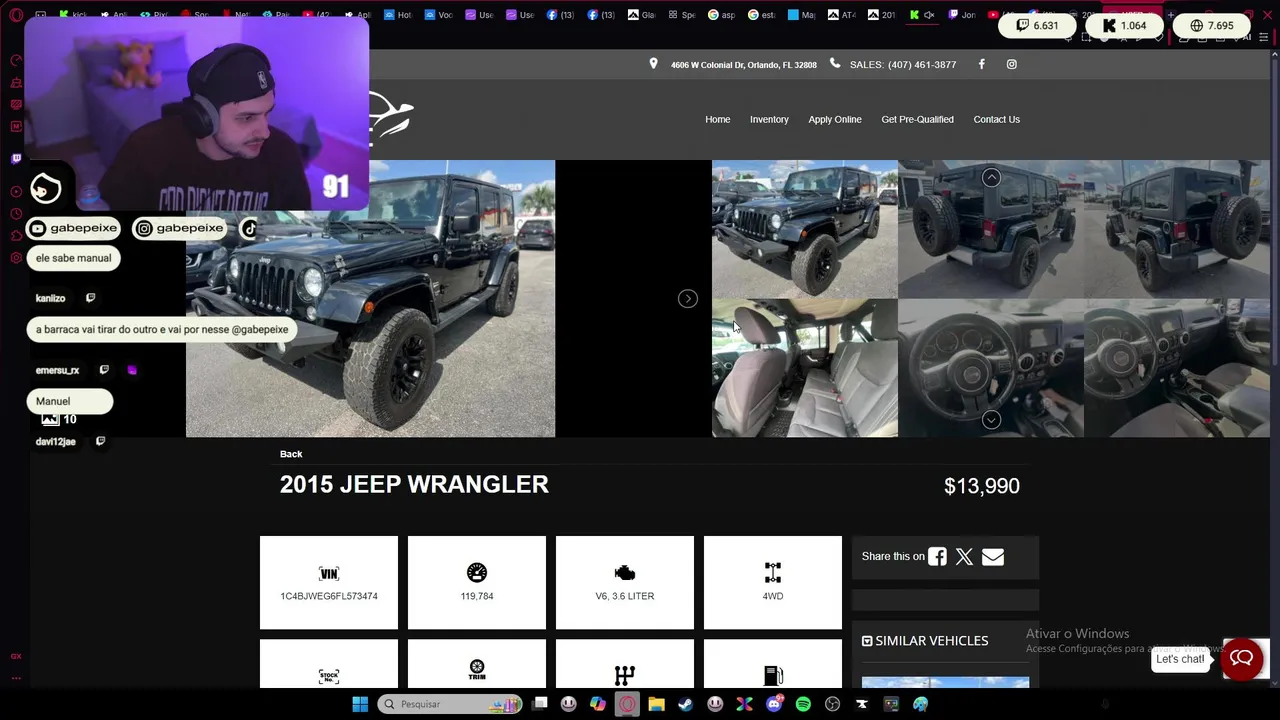This screenshot has width=1280, height=720.
Task: Select top-right side-view Jeep thumbnail
Action: coord(1177,229)
